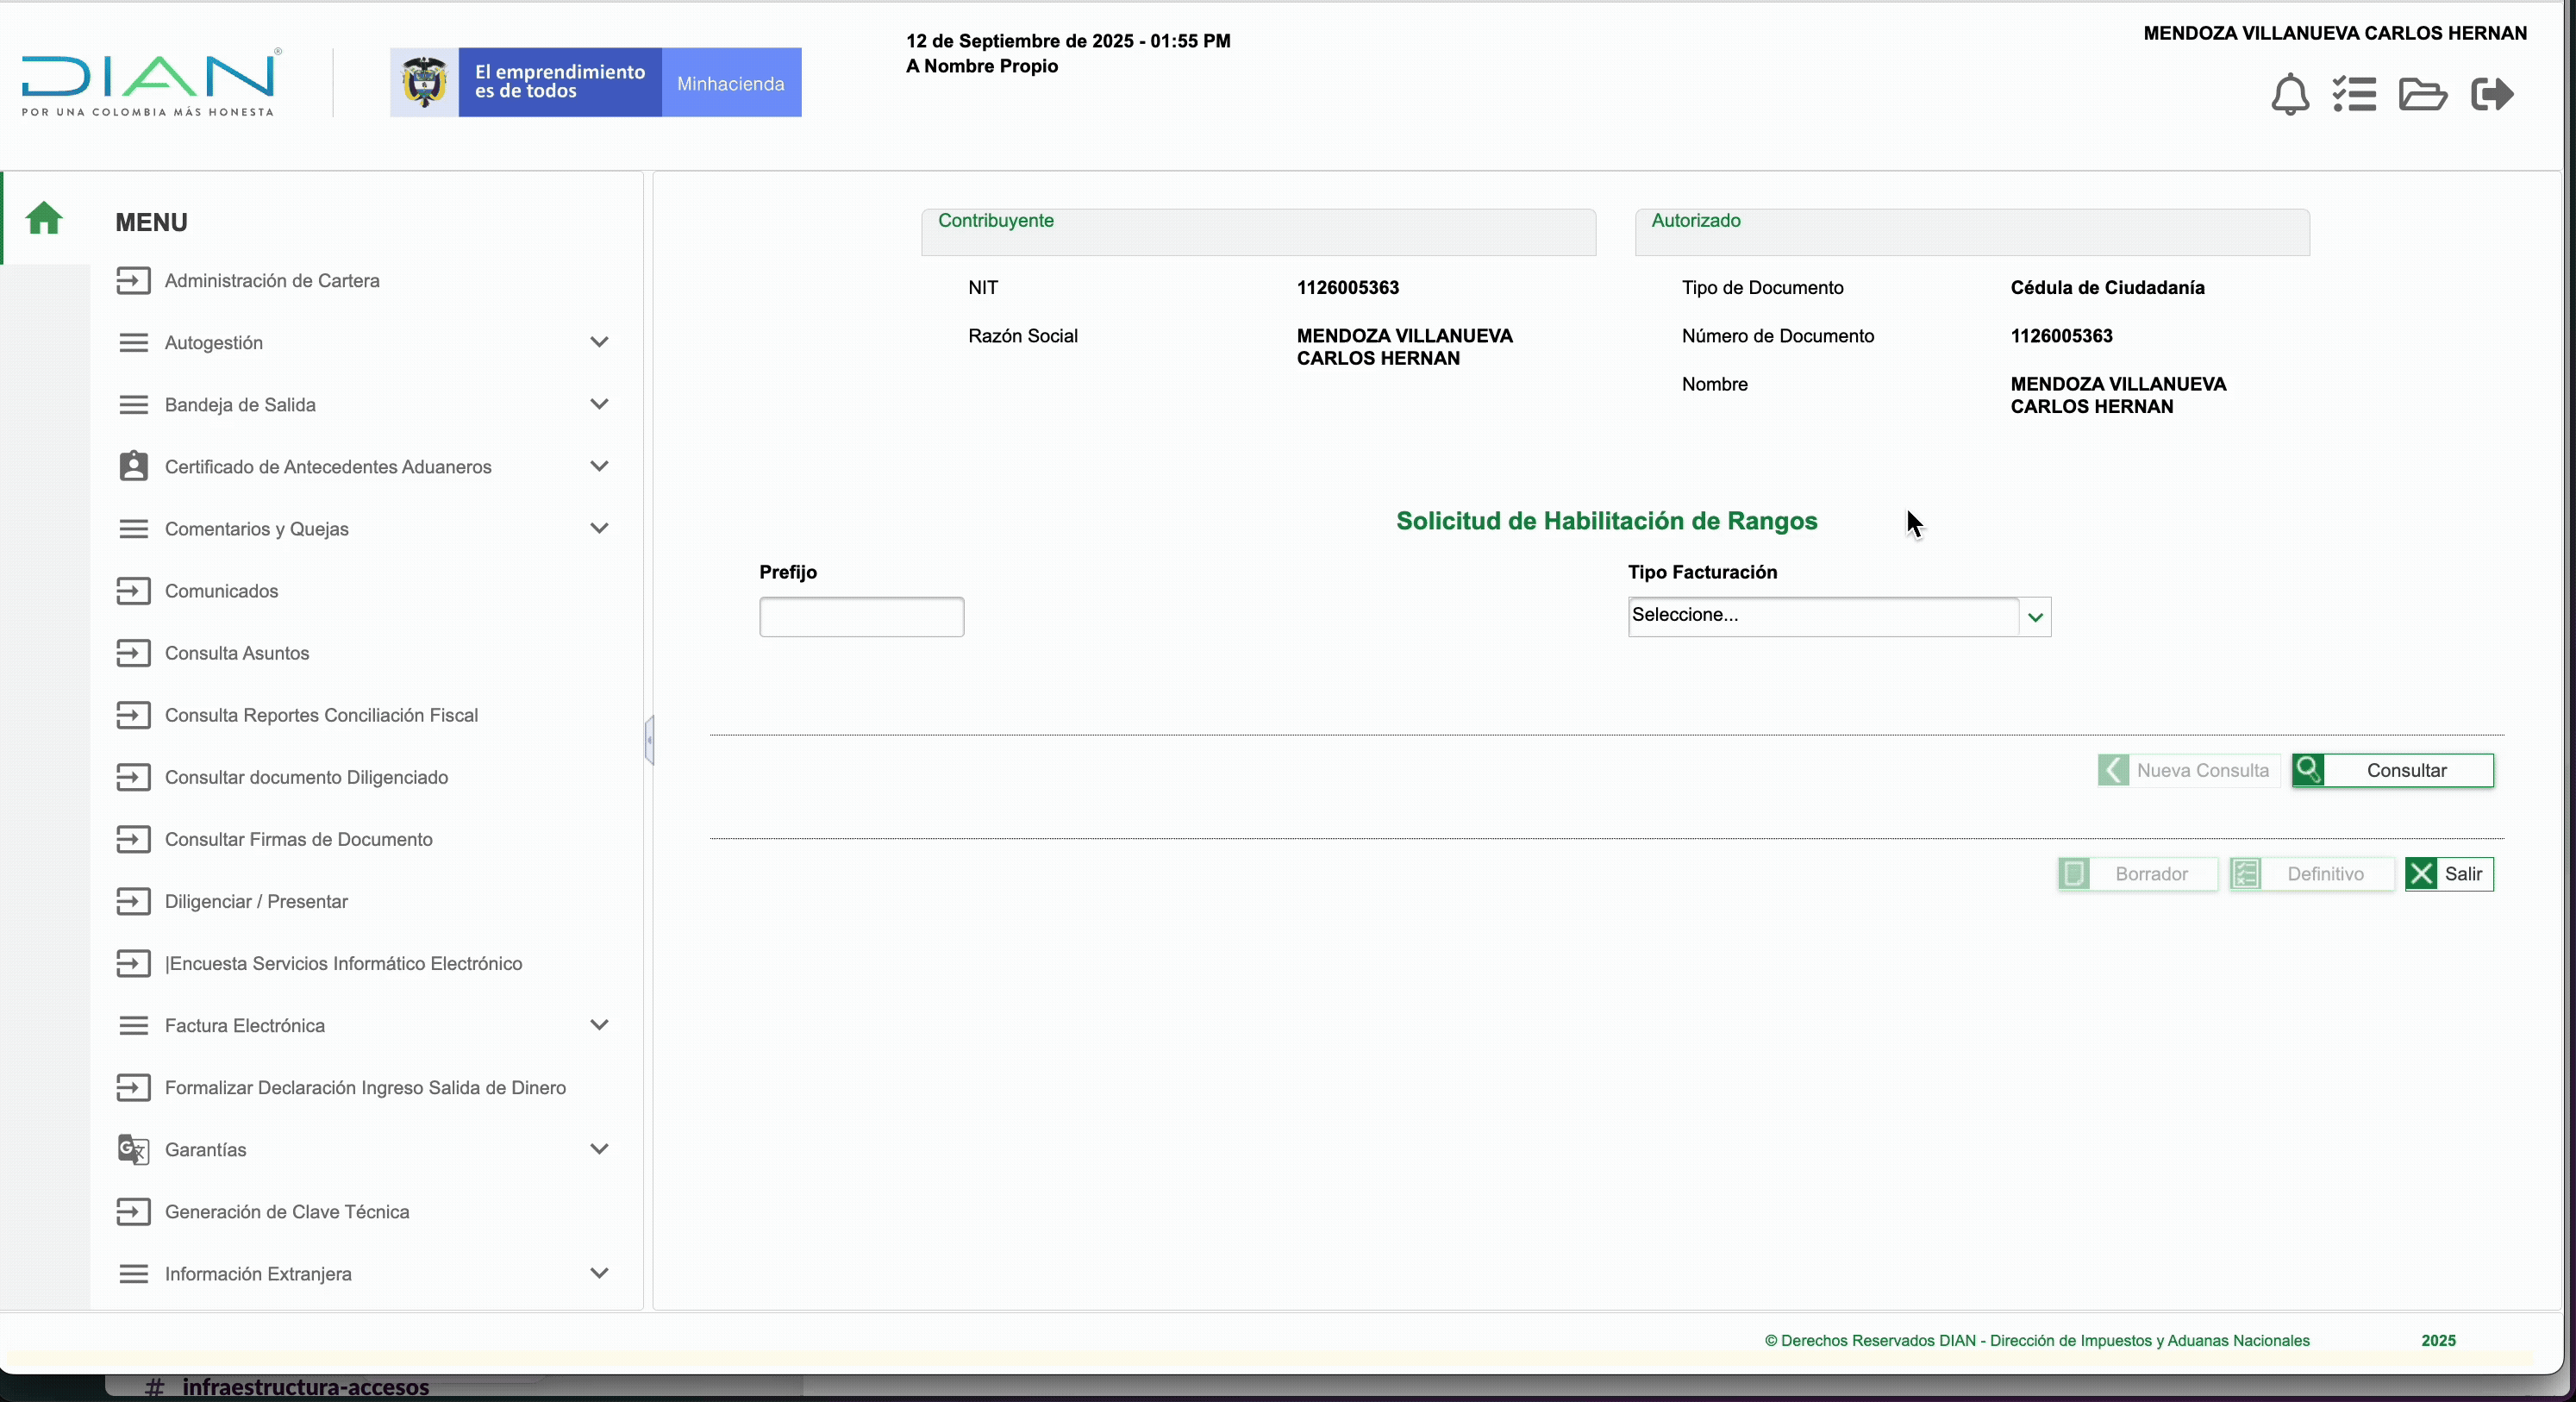Click Cédula de Ciudadanía text
The height and width of the screenshot is (1402, 2576).
2108,288
